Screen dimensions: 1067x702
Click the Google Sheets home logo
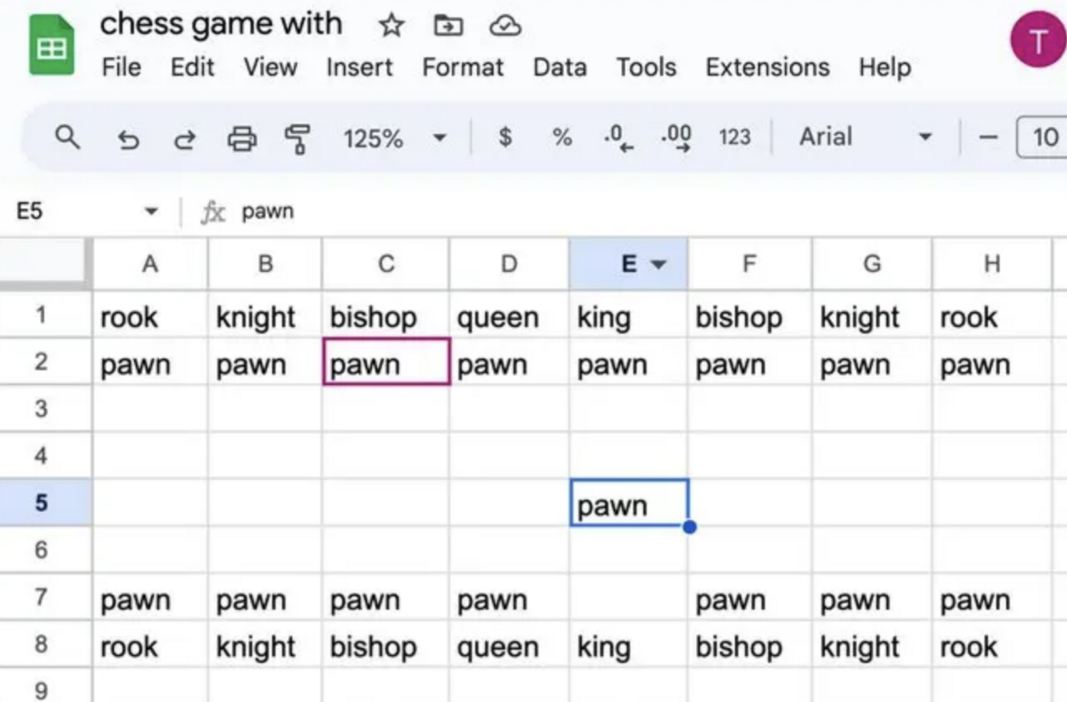tap(51, 45)
